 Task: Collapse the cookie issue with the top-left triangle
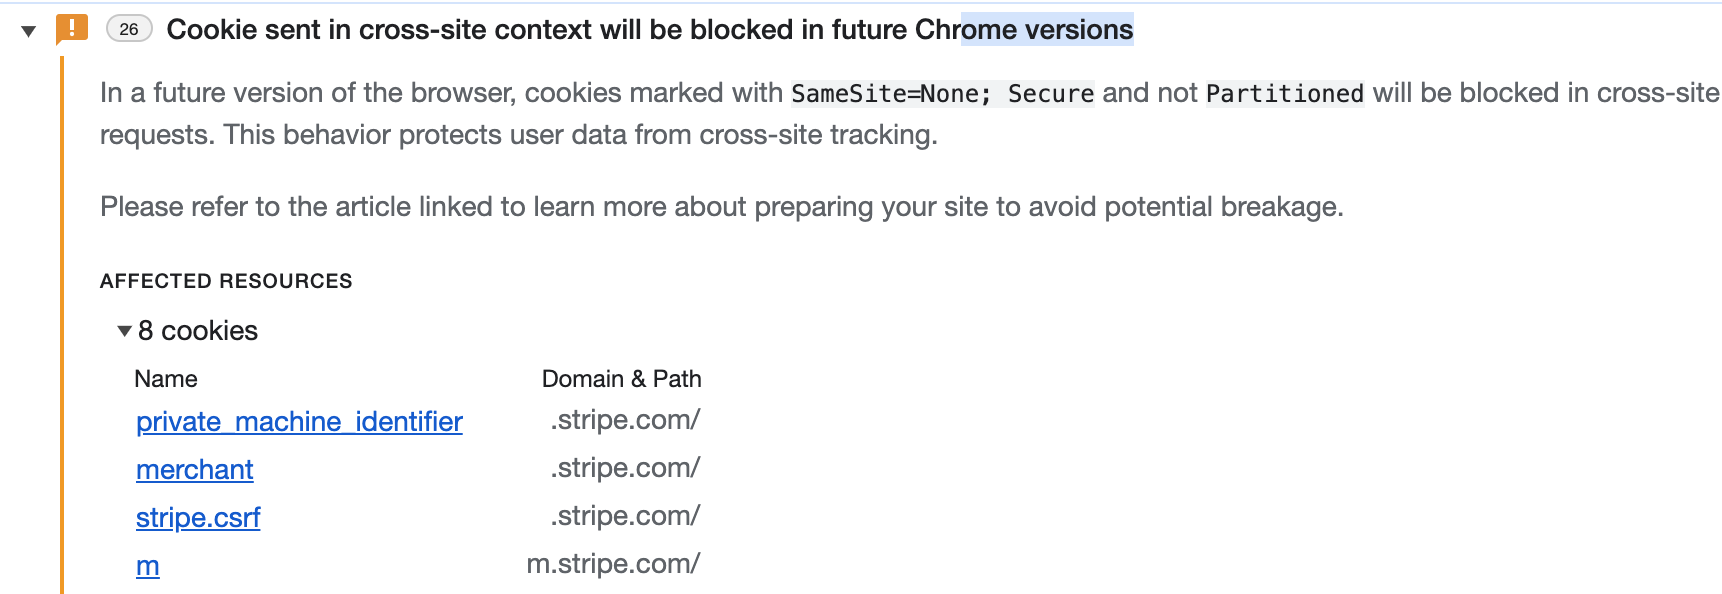[29, 31]
